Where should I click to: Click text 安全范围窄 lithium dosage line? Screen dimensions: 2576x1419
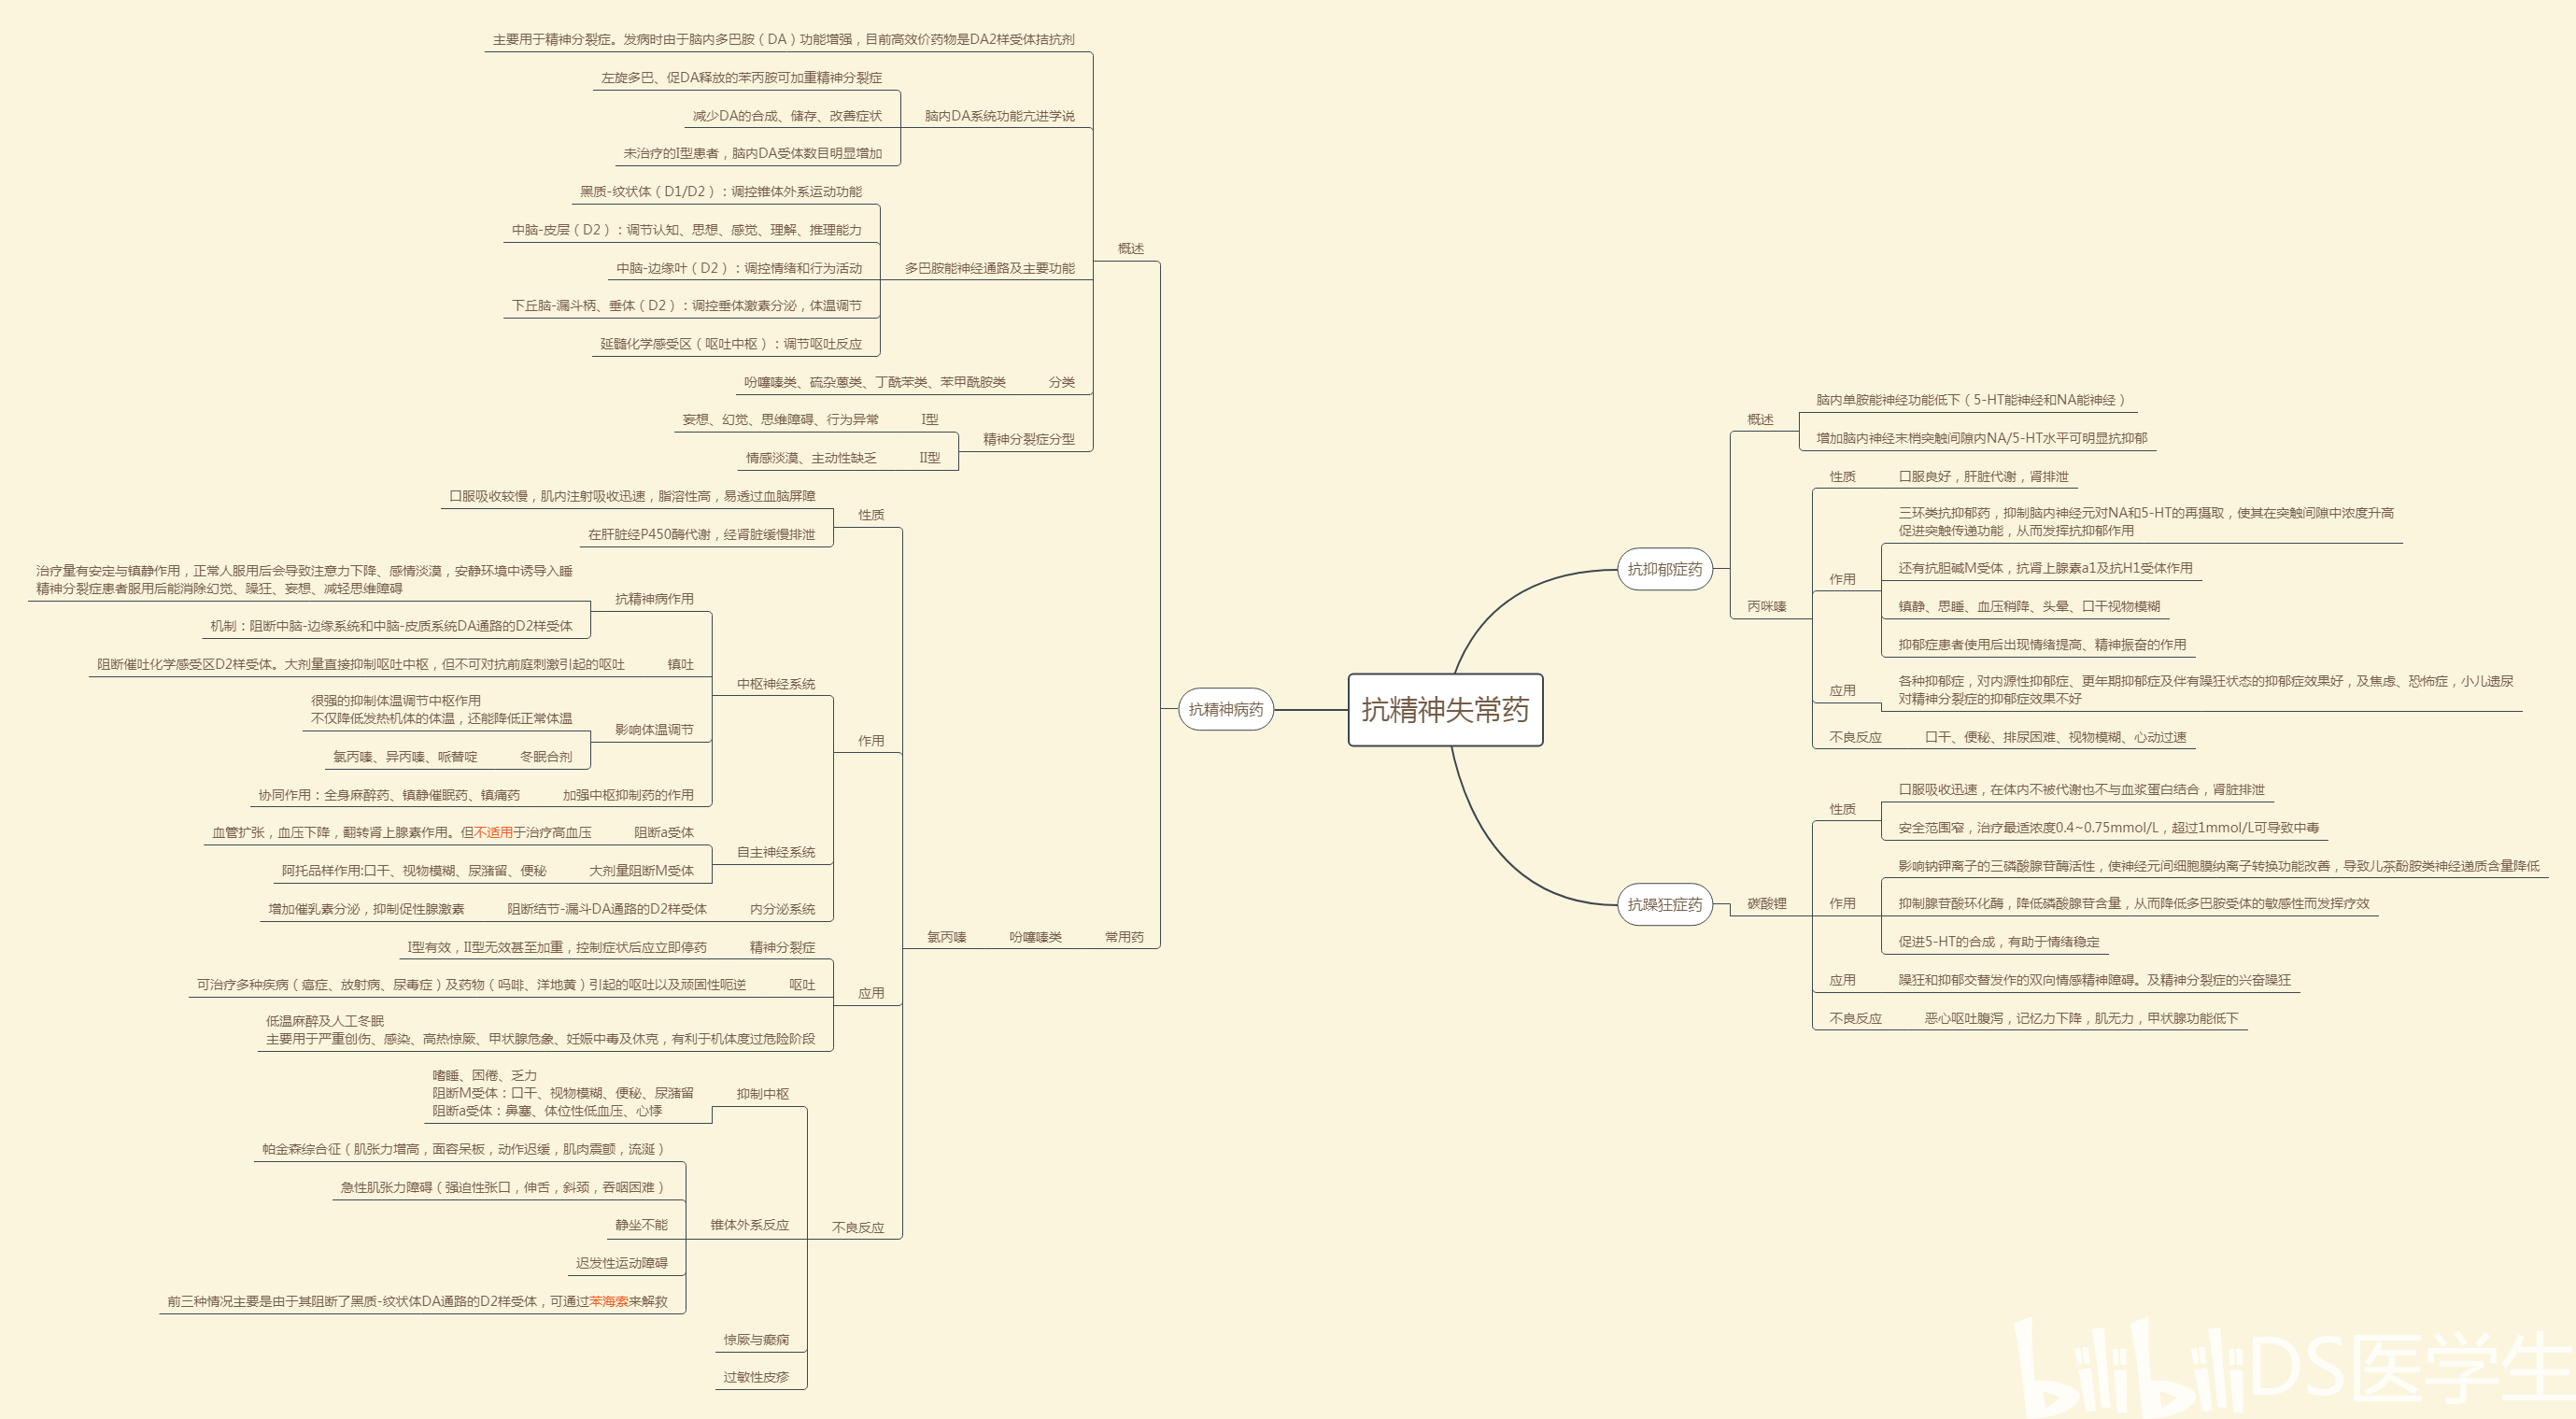tap(2109, 828)
